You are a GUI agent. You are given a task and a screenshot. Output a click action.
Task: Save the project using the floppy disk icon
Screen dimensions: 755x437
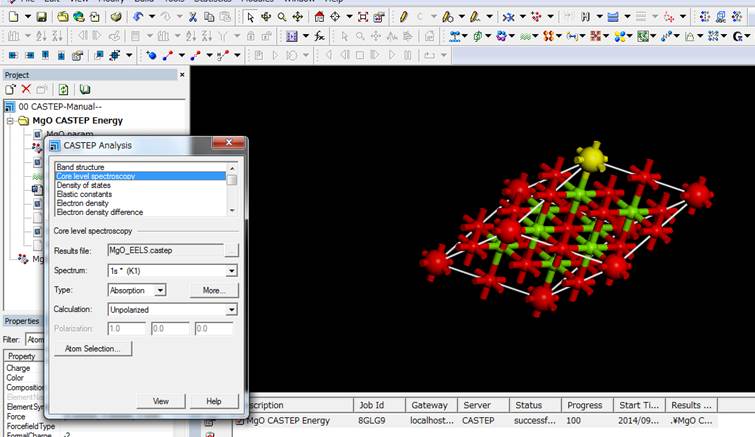click(42, 17)
